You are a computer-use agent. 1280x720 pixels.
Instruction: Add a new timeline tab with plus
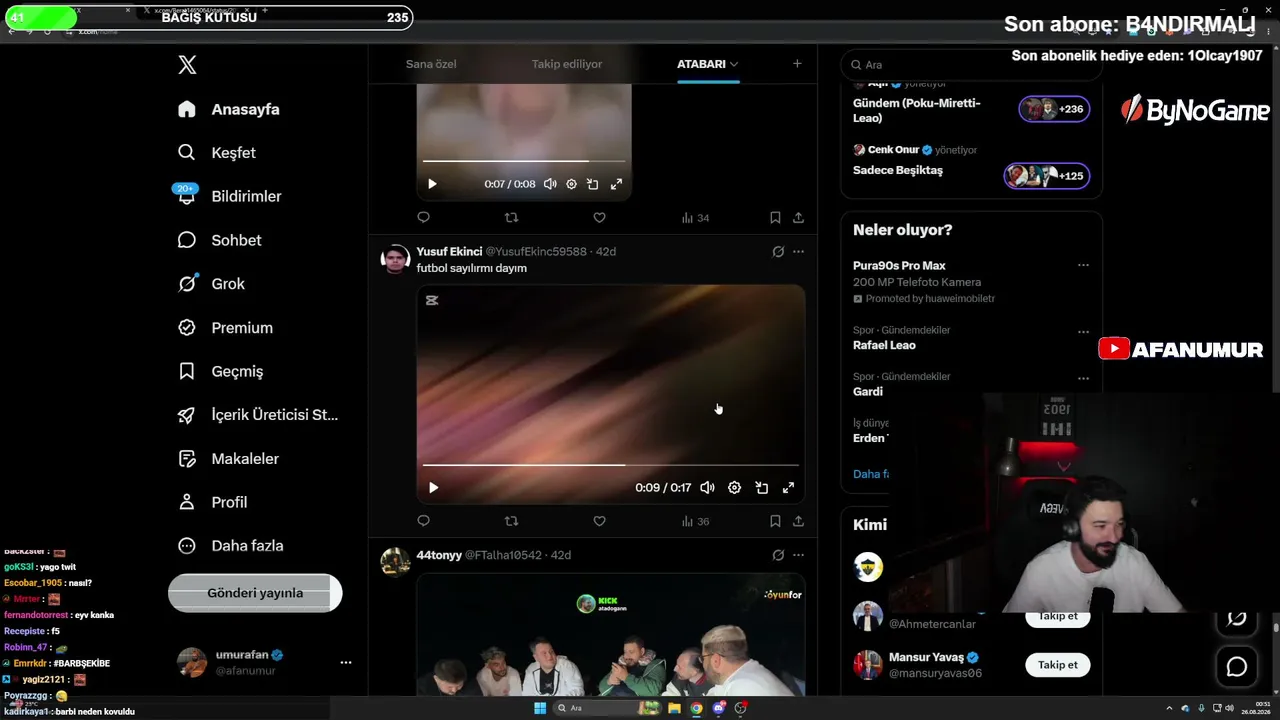(797, 64)
